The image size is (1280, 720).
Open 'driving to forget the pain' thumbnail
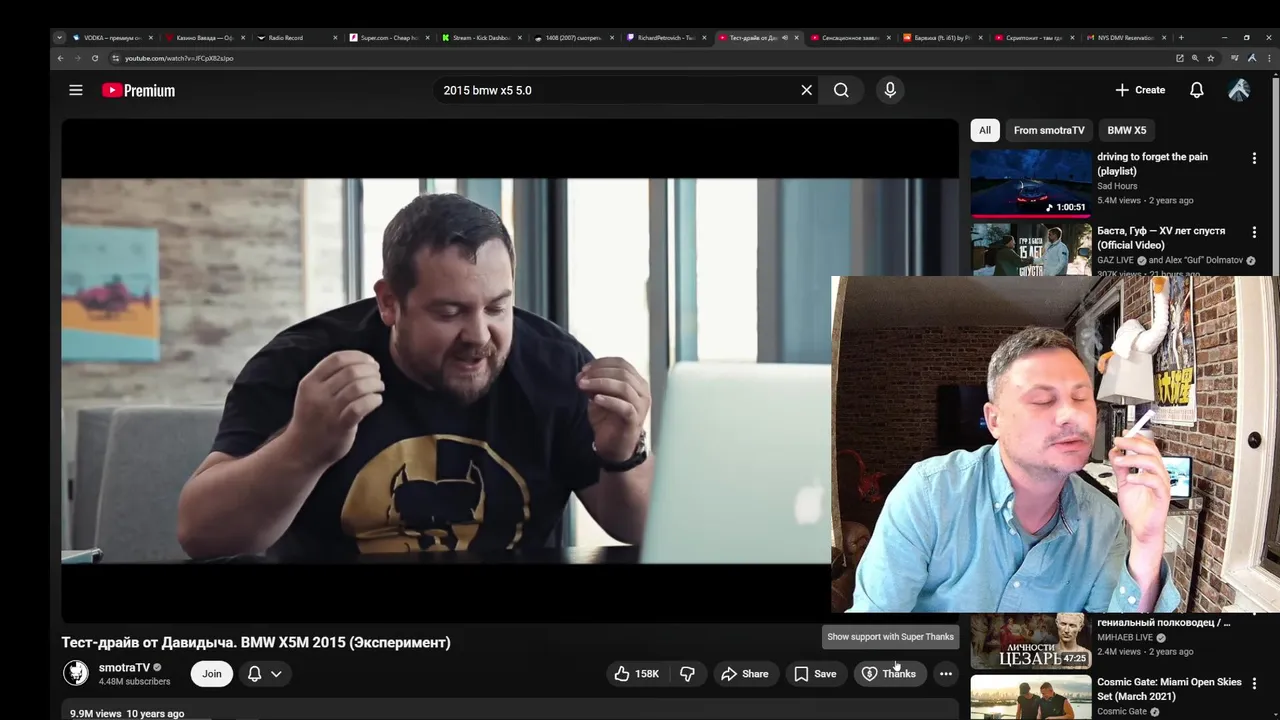[x=1031, y=184]
